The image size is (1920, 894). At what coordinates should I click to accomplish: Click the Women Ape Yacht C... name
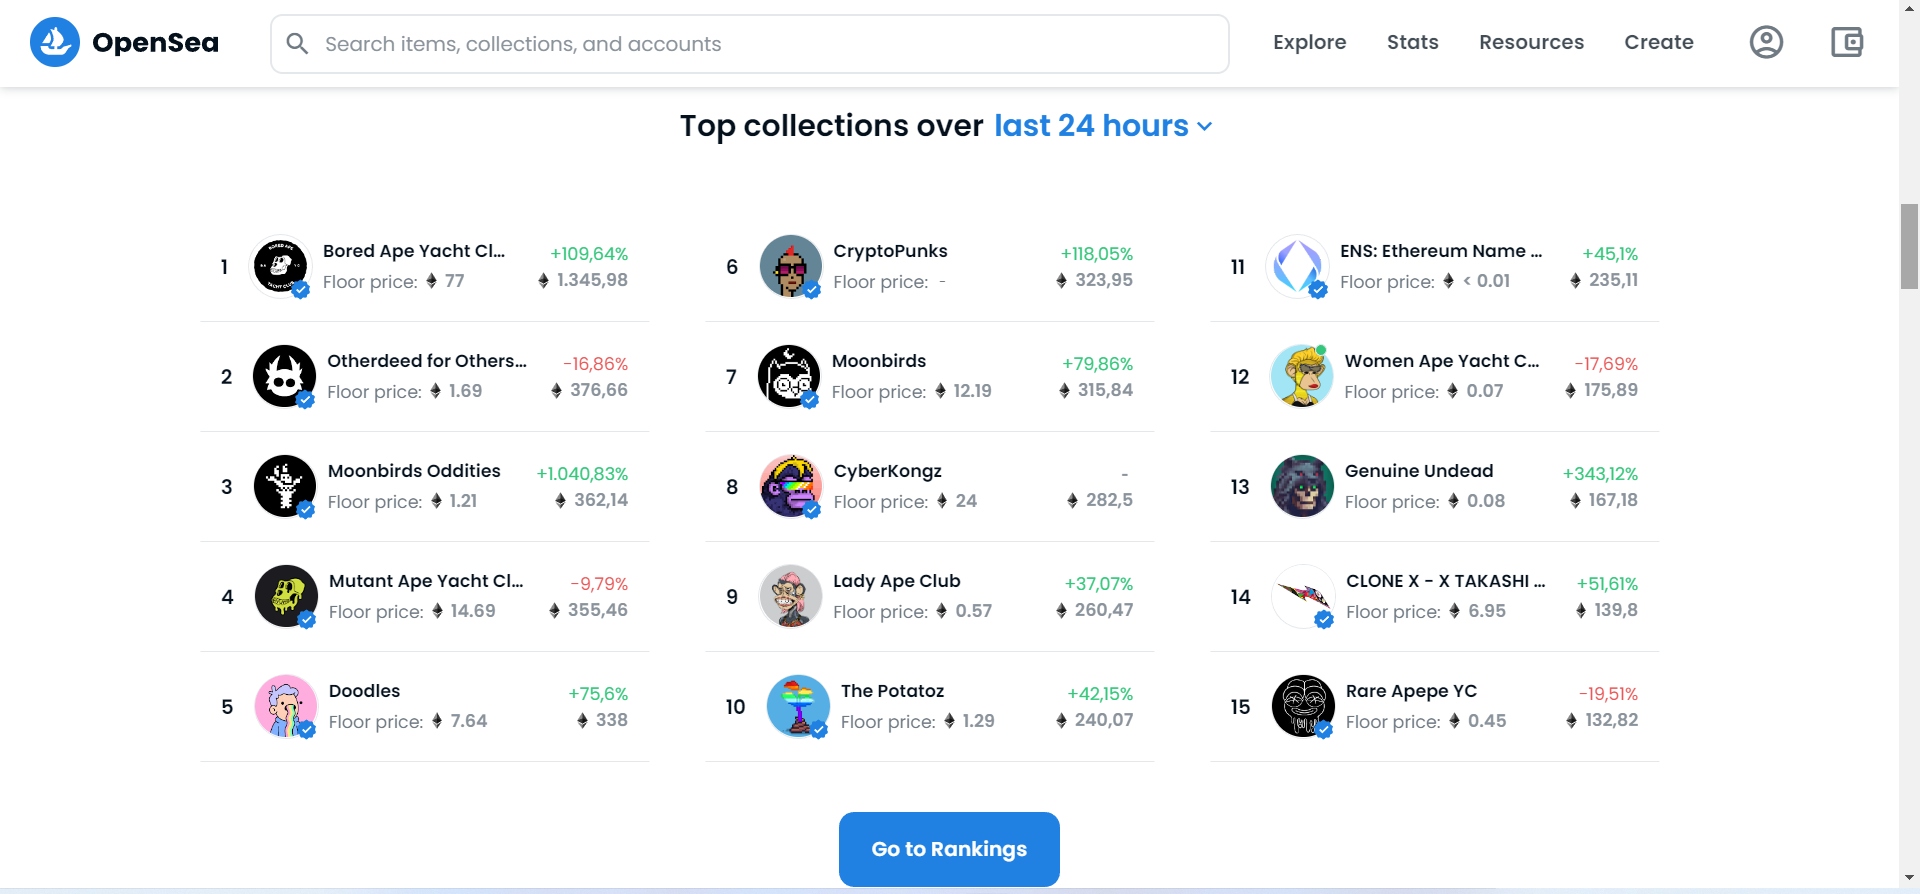pos(1442,361)
